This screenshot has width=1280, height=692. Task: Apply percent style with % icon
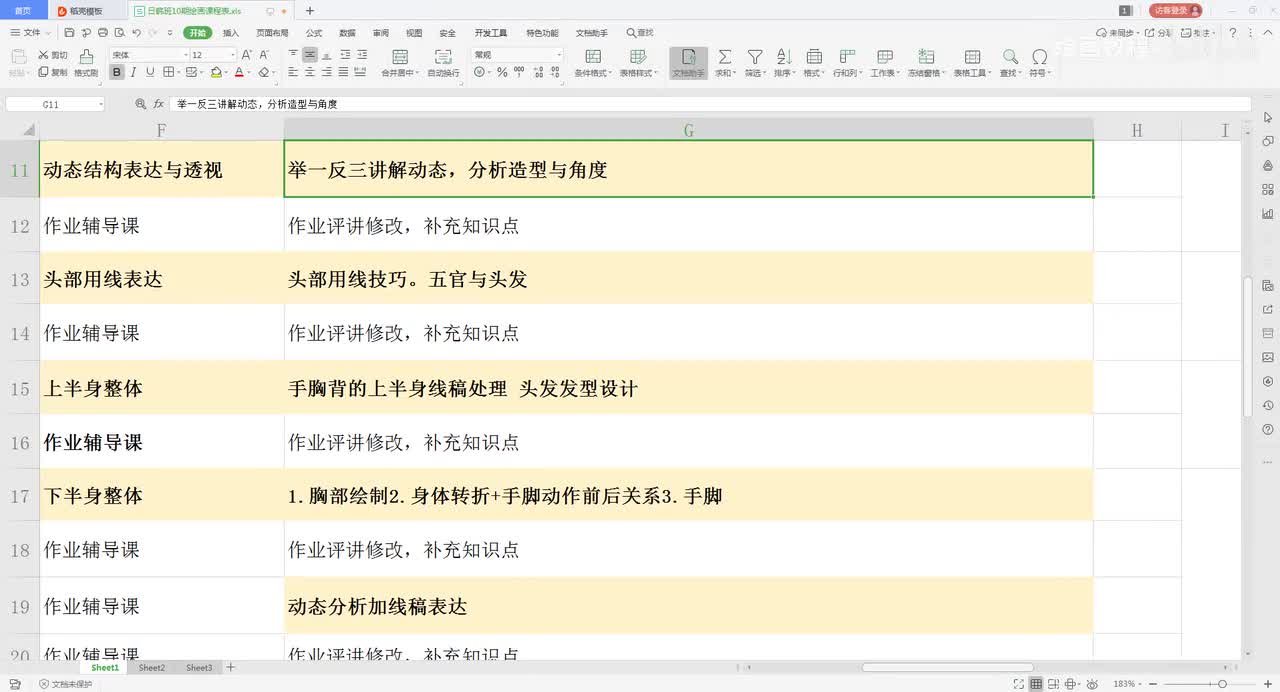click(x=502, y=72)
